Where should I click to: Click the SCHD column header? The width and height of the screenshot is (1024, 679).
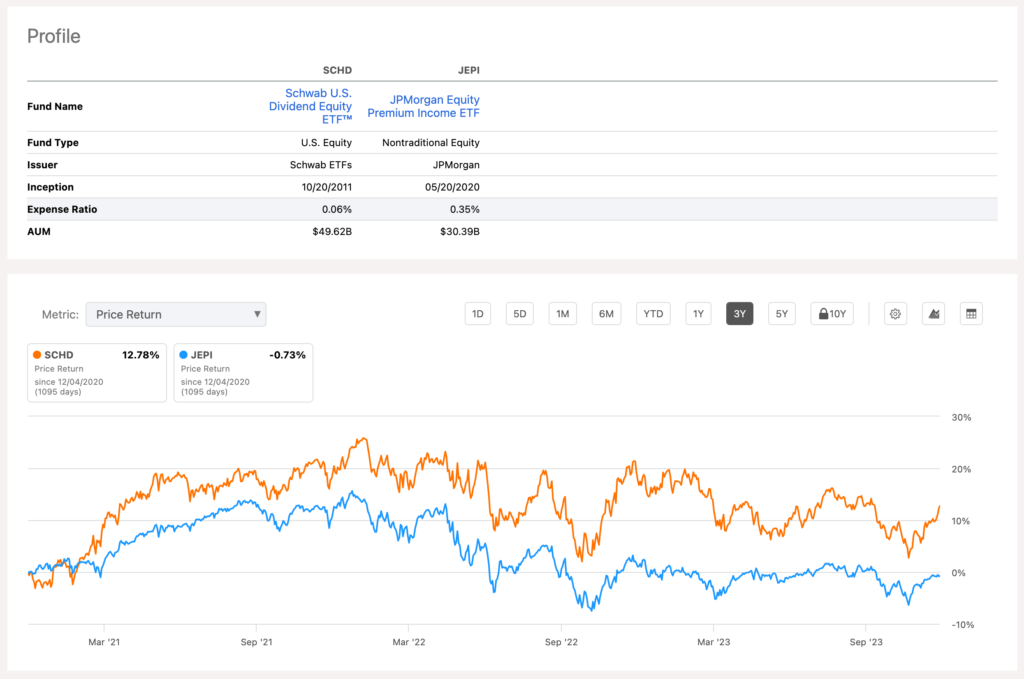tap(337, 71)
